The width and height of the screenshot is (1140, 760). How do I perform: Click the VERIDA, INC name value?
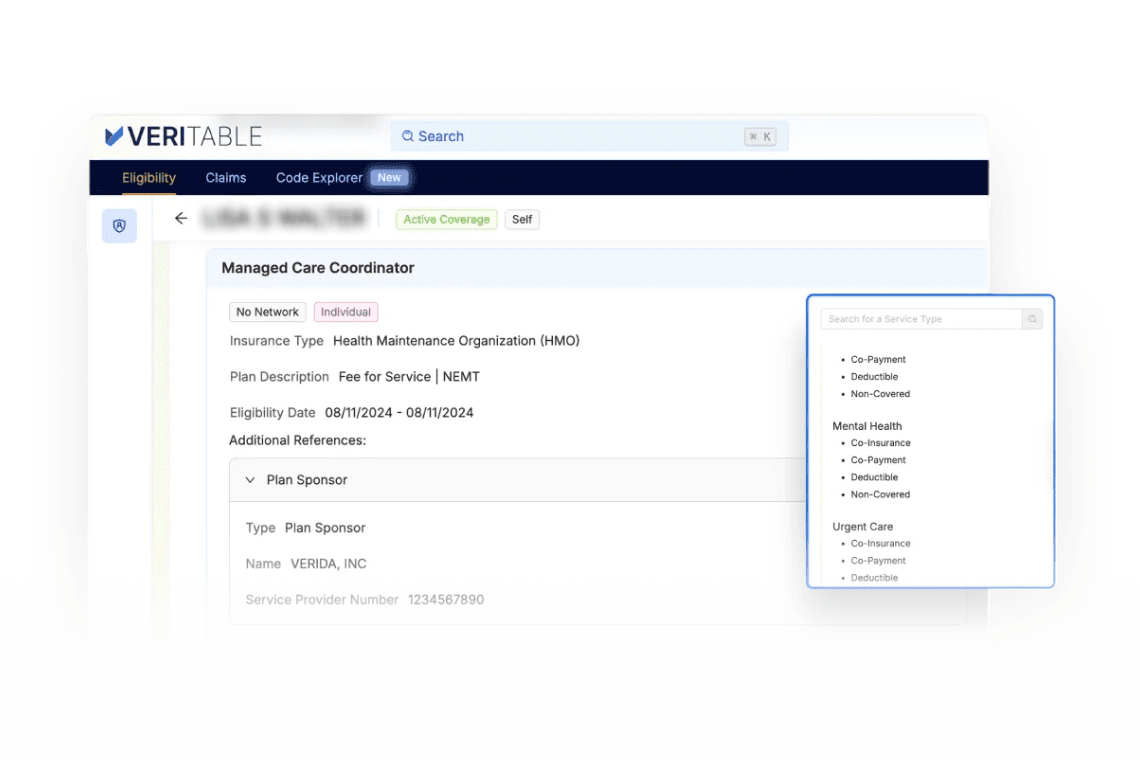(329, 564)
